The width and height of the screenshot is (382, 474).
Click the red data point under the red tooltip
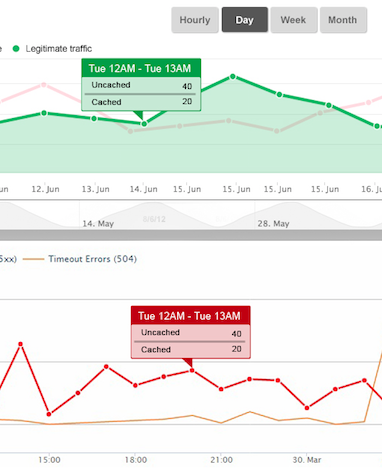(192, 370)
